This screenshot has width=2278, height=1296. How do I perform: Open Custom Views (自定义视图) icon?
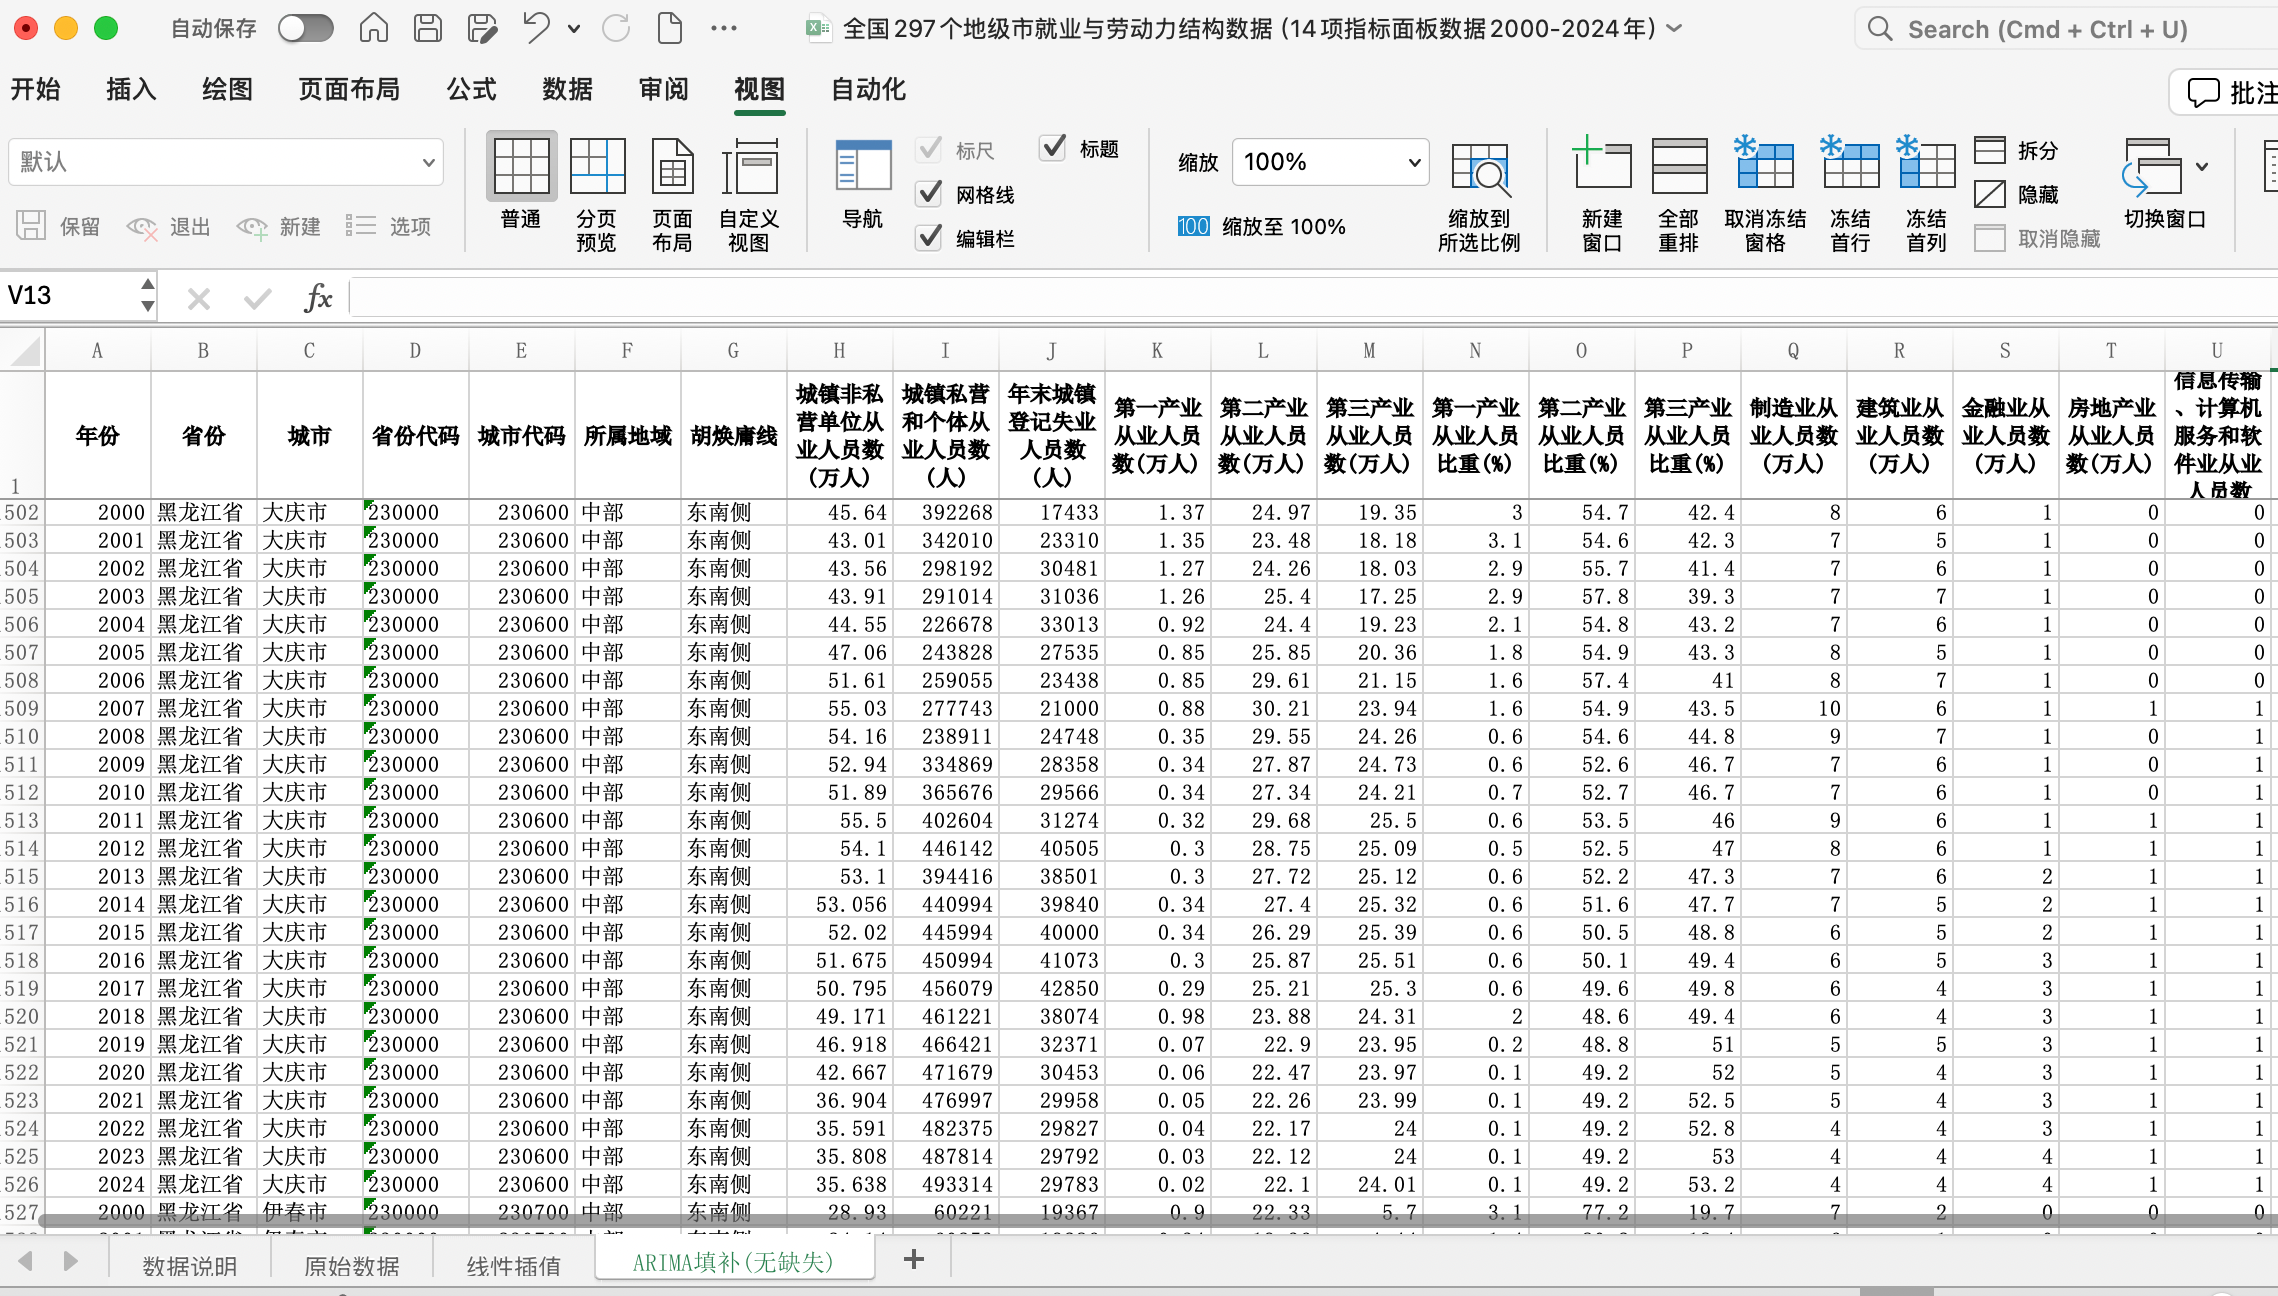(749, 167)
